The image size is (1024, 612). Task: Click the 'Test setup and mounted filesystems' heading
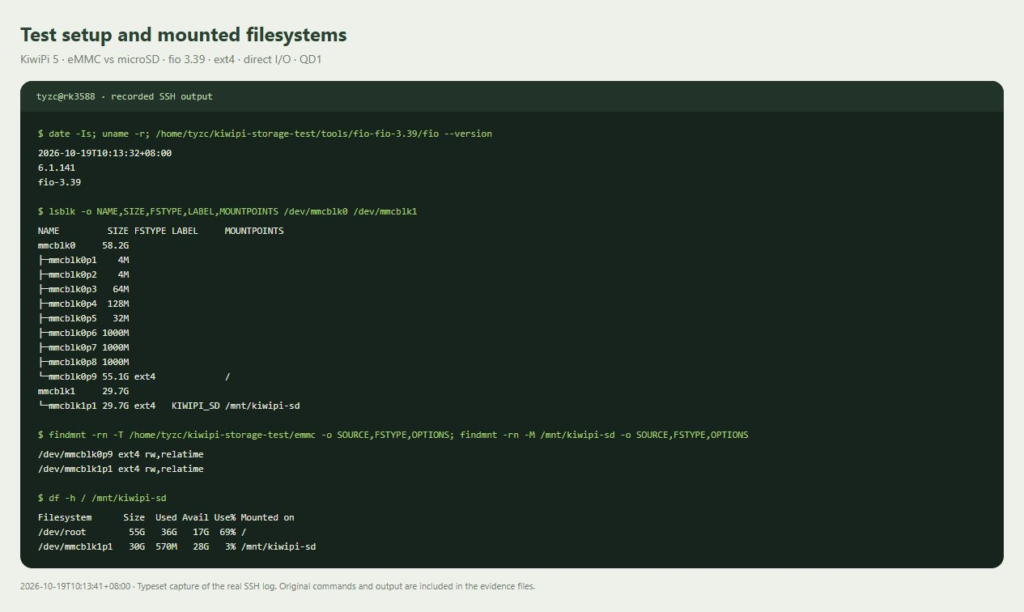(184, 35)
